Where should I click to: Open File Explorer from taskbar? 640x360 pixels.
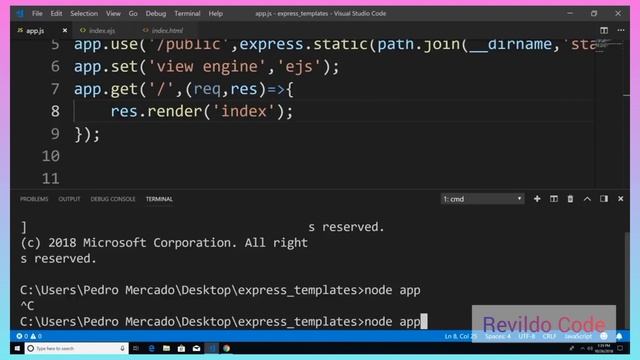pyautogui.click(x=166, y=348)
